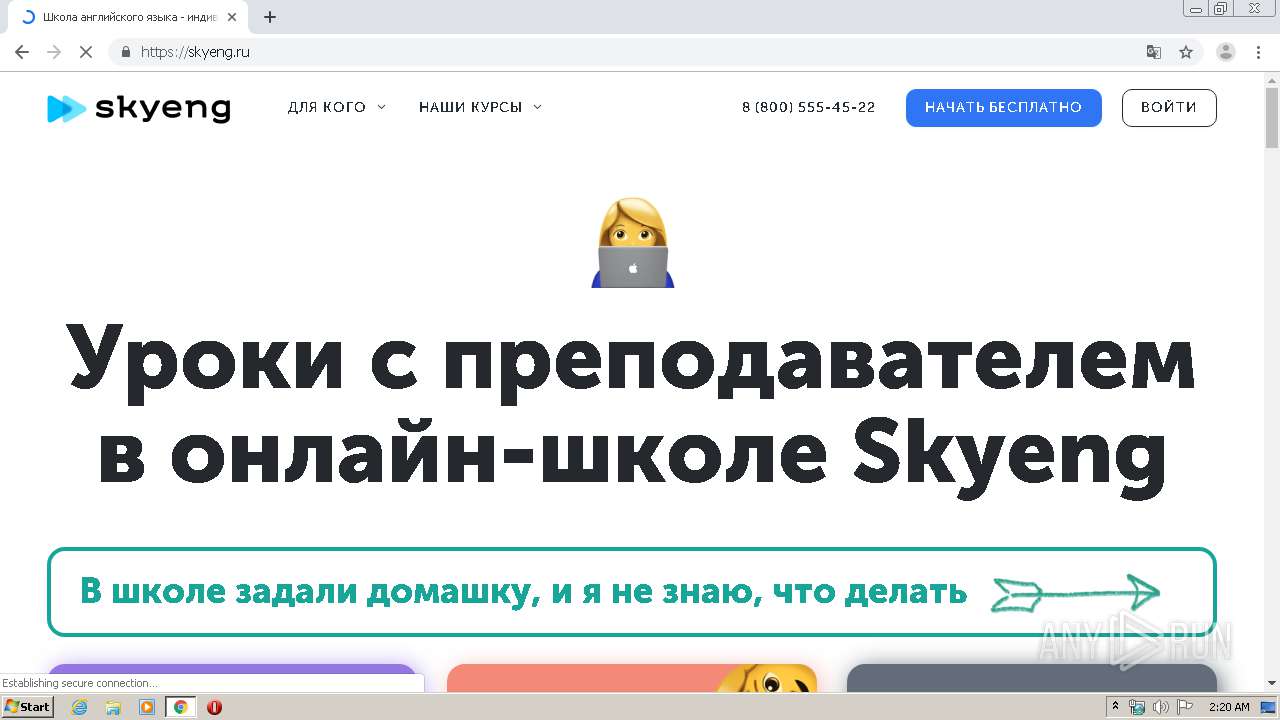Click the lock icon in address bar
Viewport: 1280px width, 720px height.
125,52
